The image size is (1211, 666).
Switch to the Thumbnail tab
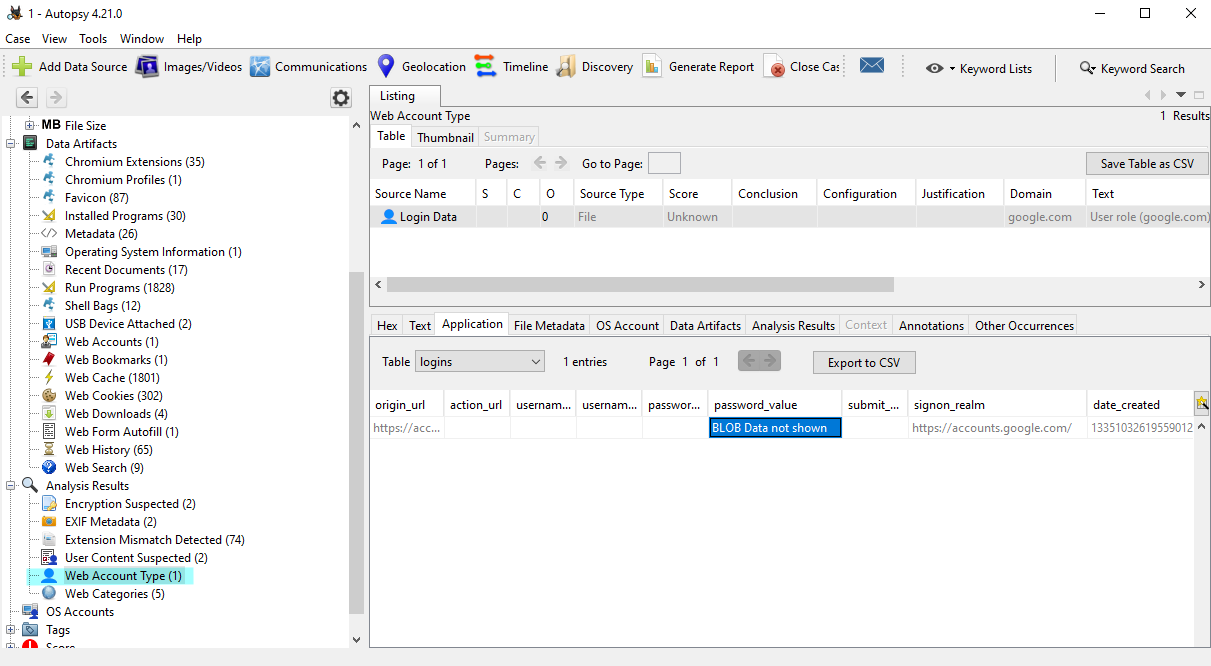[445, 137]
